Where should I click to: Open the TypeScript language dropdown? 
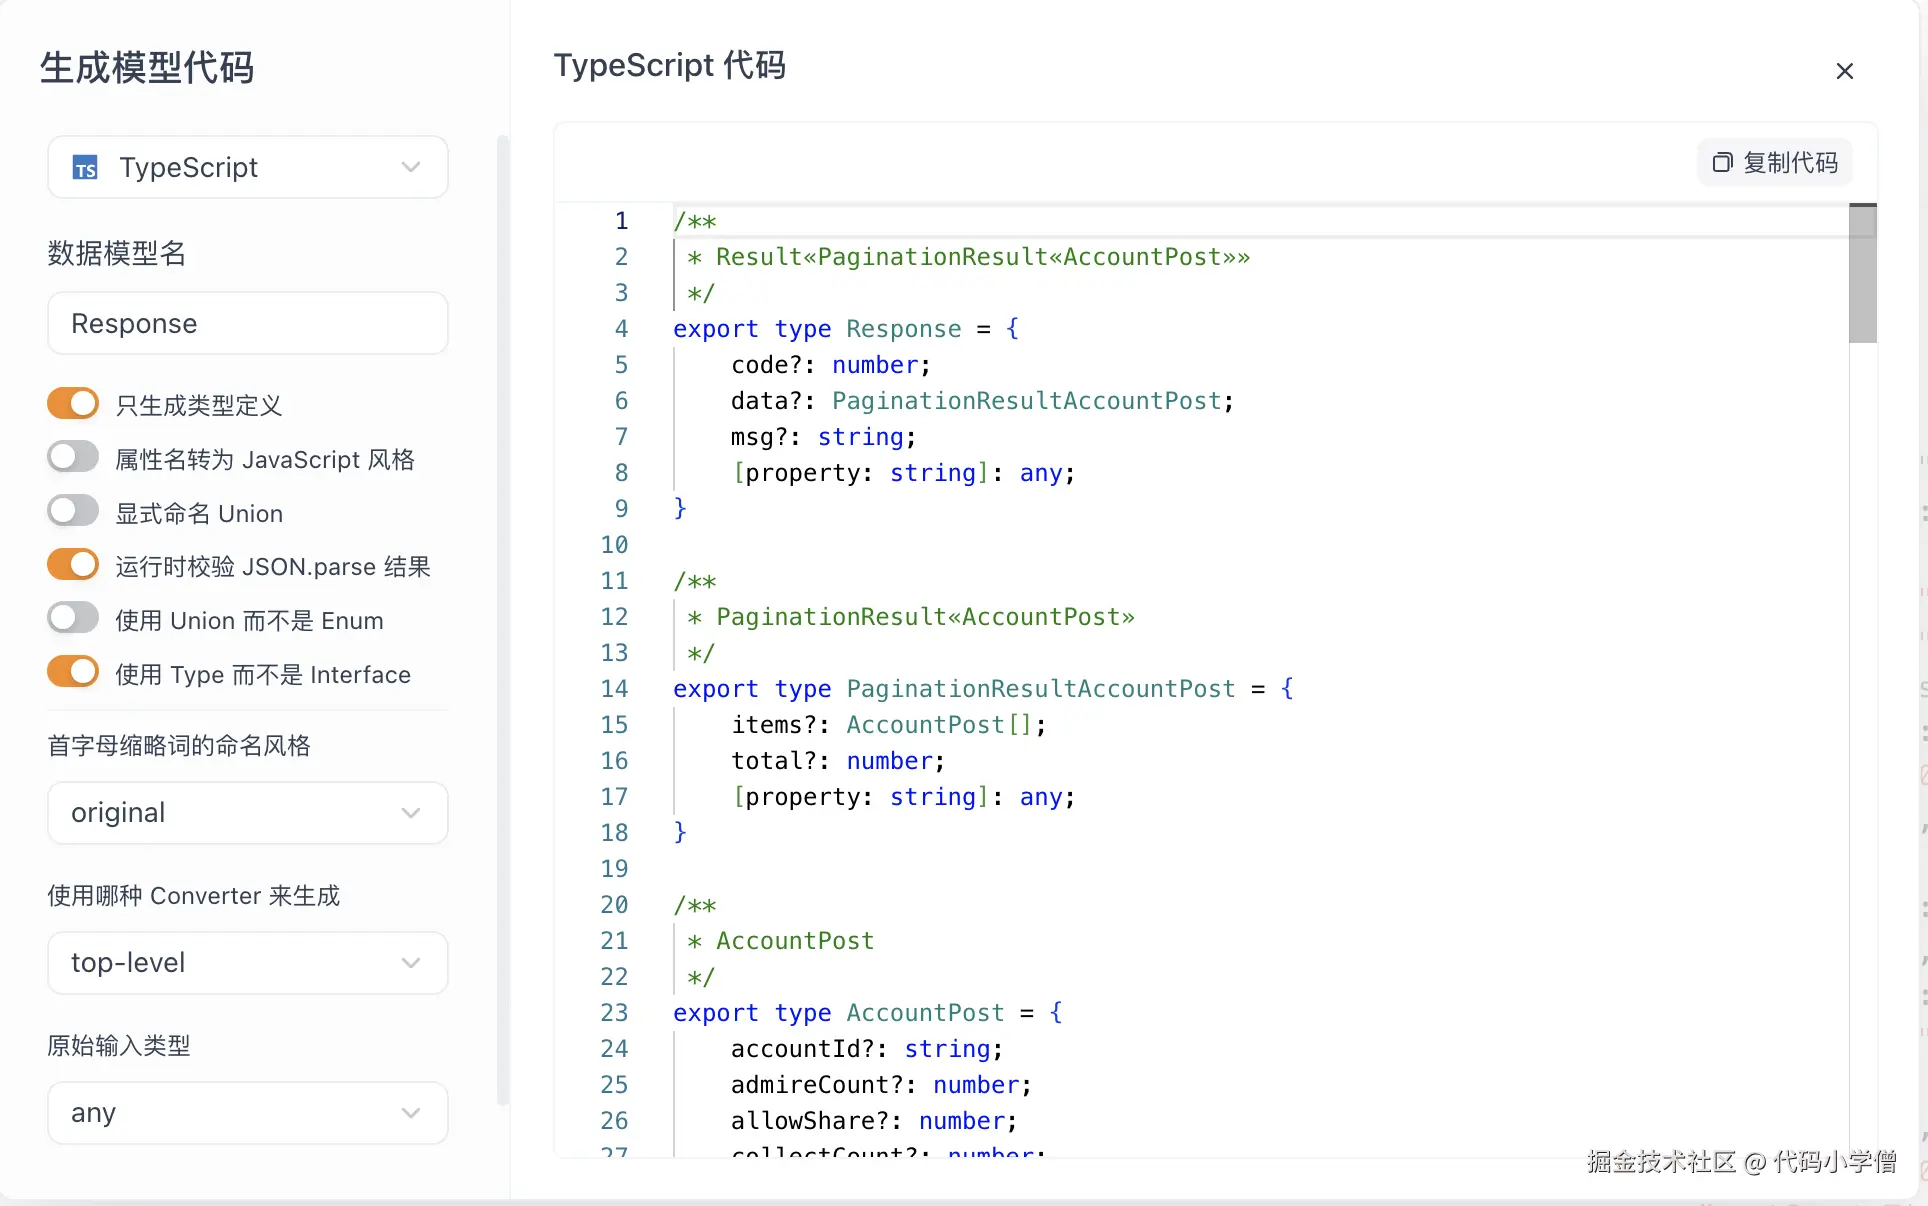click(248, 167)
